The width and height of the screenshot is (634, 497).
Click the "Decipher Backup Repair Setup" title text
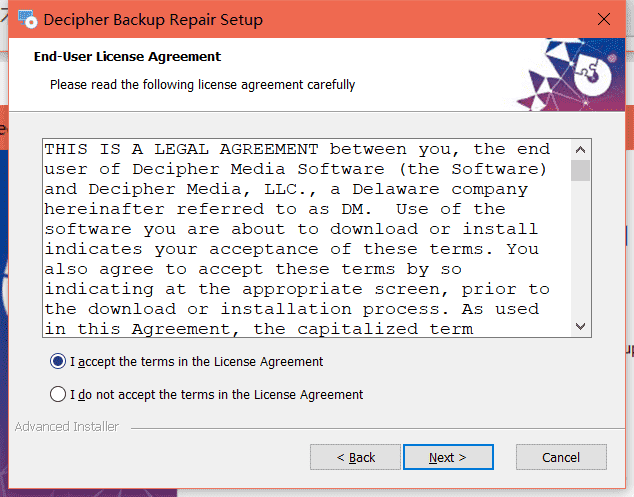tap(153, 20)
